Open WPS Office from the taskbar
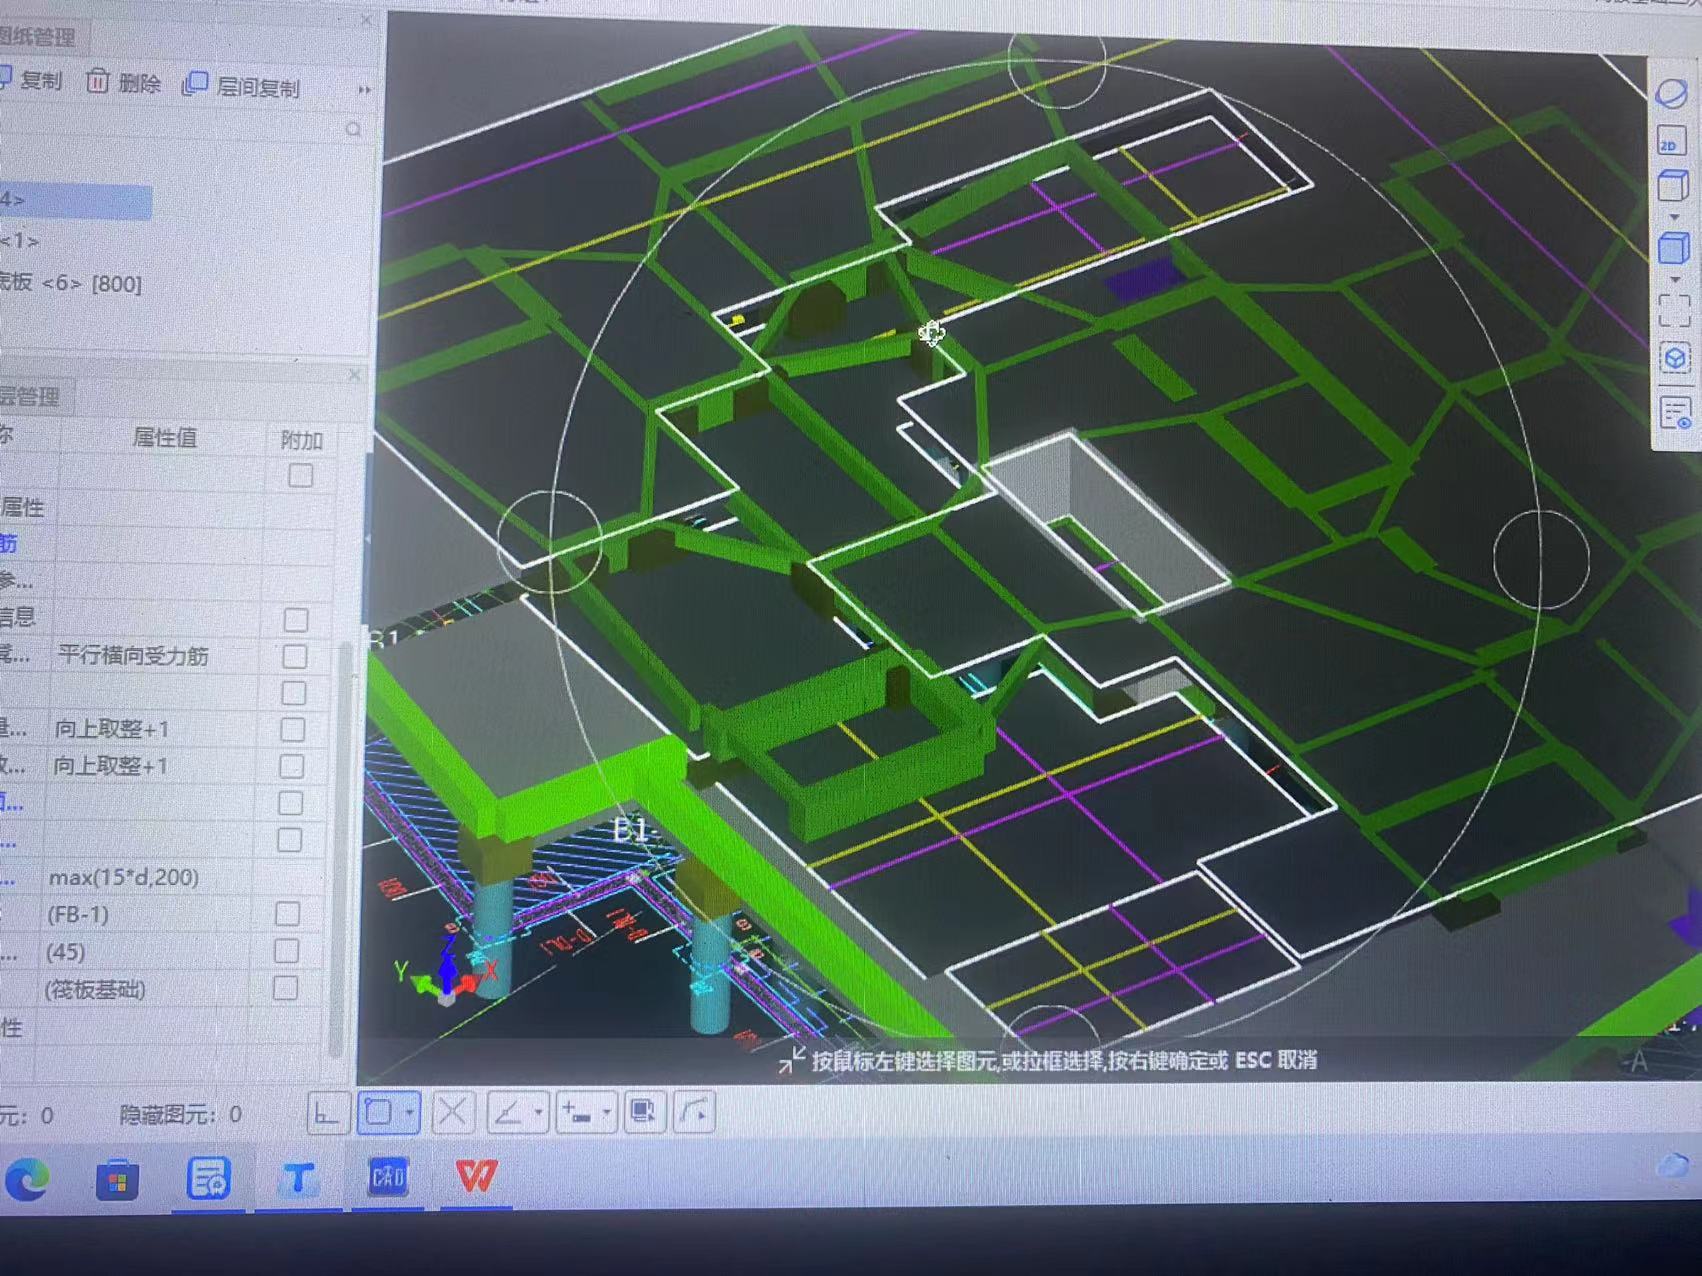The height and width of the screenshot is (1276, 1702). click(476, 1177)
